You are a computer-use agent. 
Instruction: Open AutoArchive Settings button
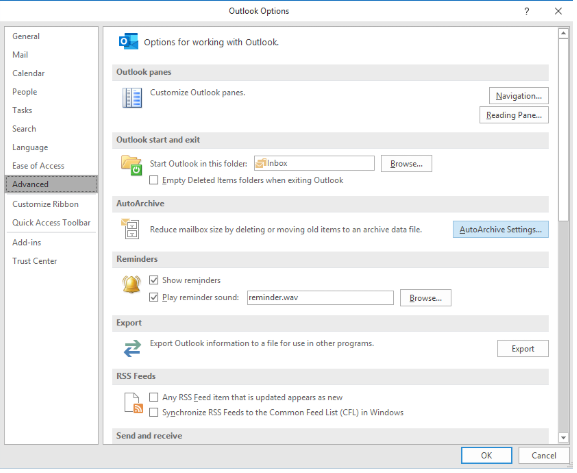tap(500, 229)
